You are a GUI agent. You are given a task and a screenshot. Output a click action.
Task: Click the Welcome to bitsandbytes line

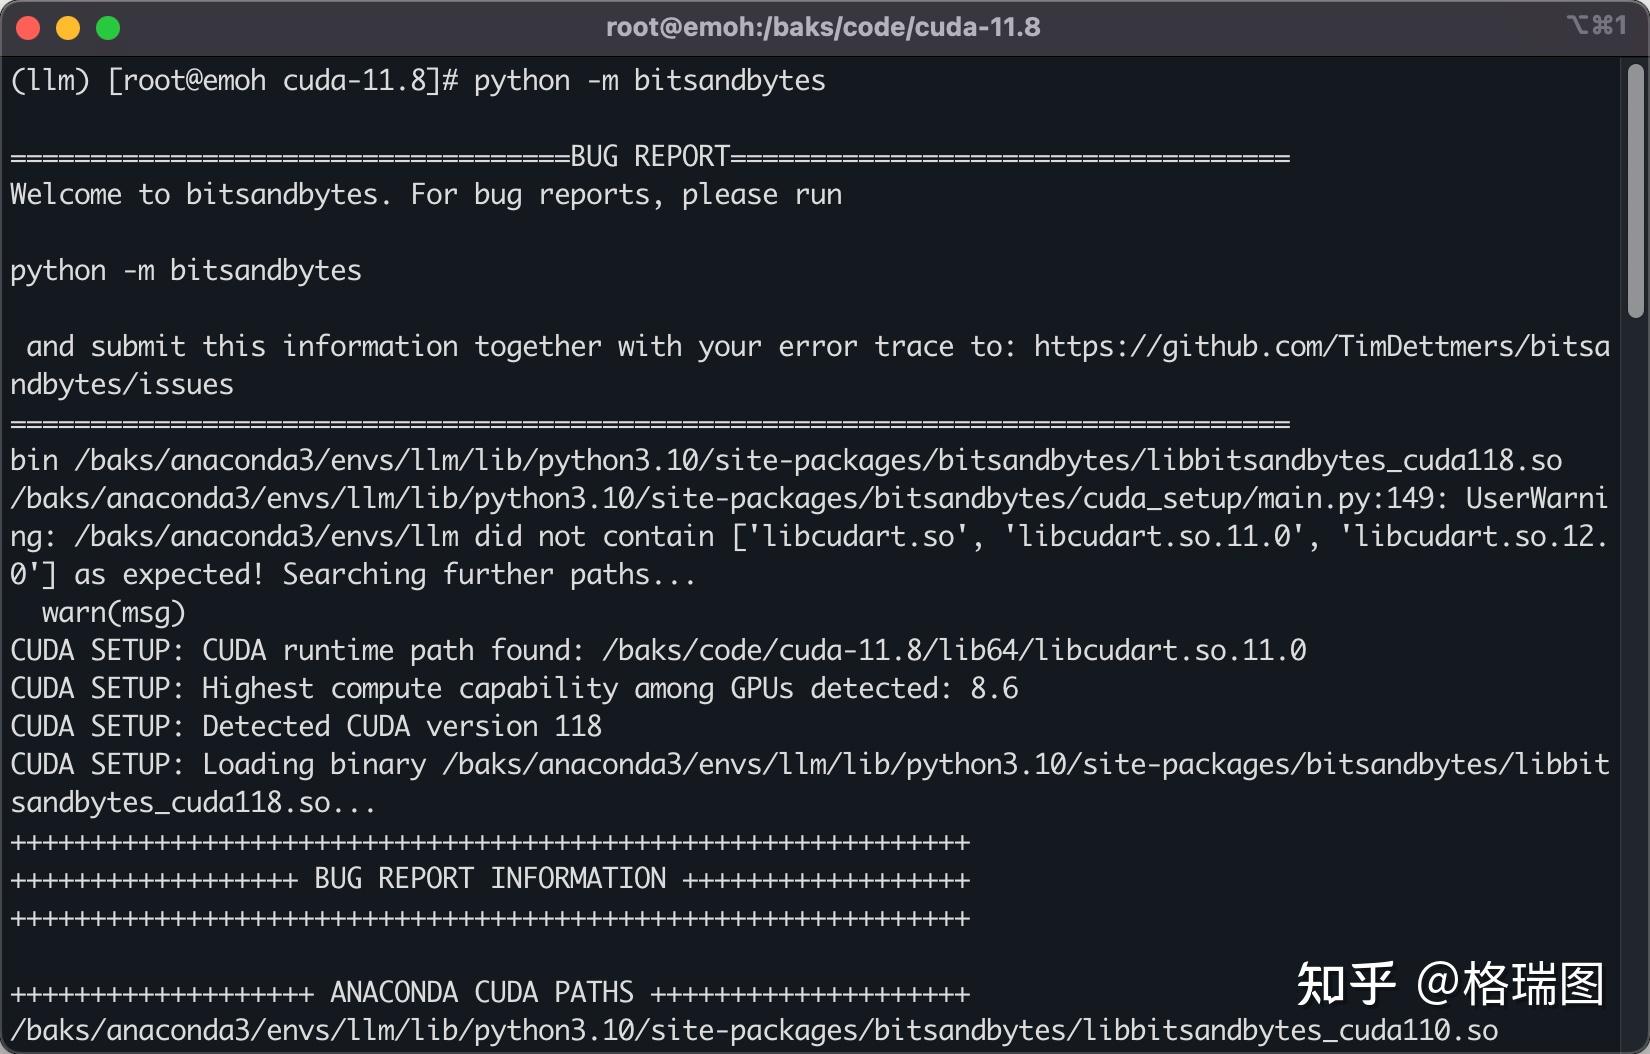pos(425,195)
